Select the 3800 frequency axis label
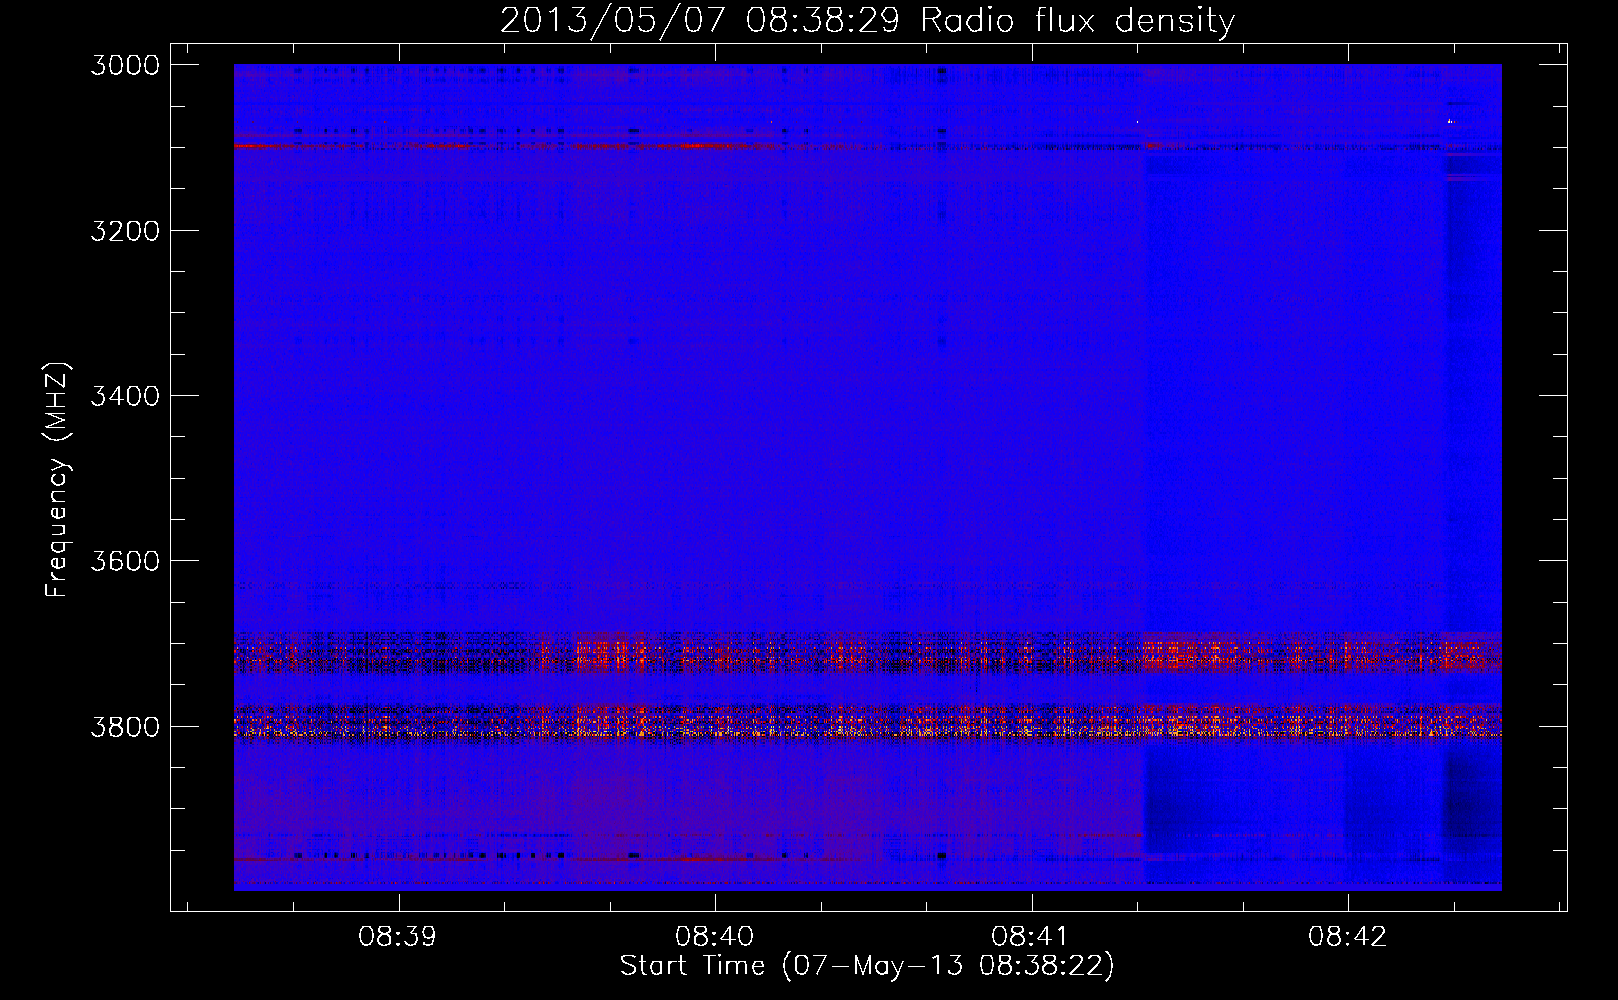Image resolution: width=1618 pixels, height=1000 pixels. [125, 726]
